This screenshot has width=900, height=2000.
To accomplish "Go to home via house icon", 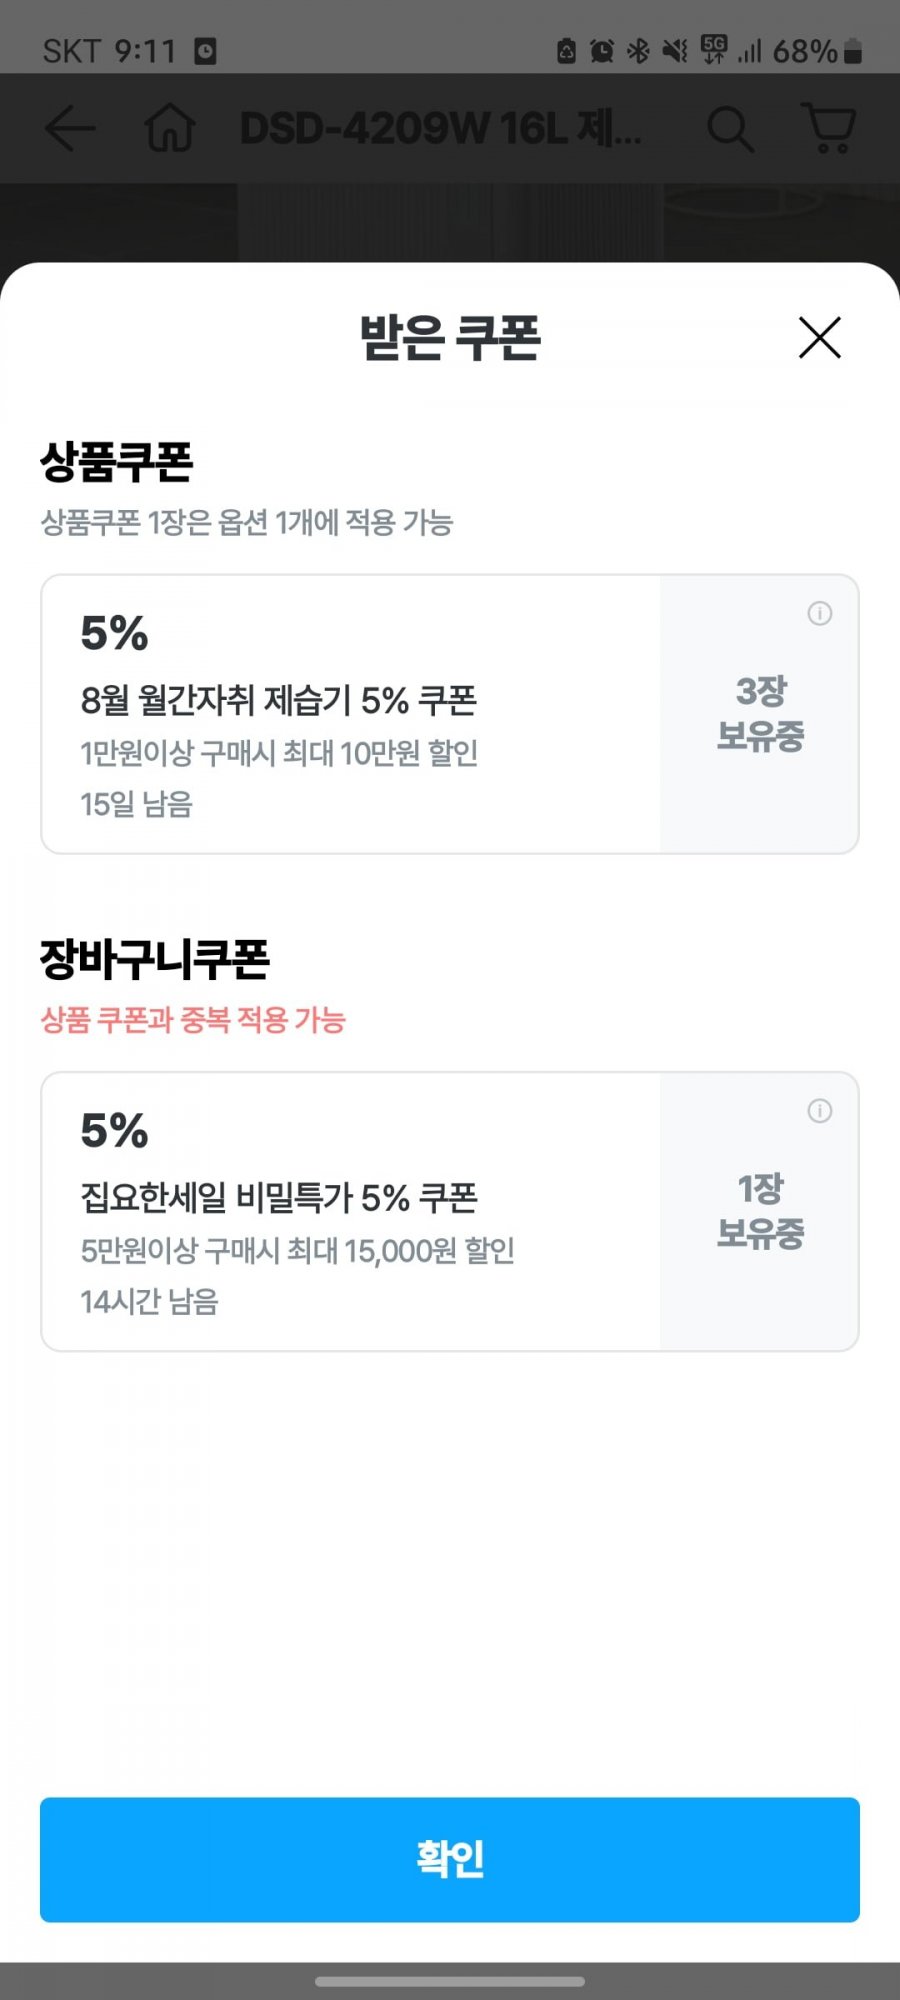I will pos(169,128).
